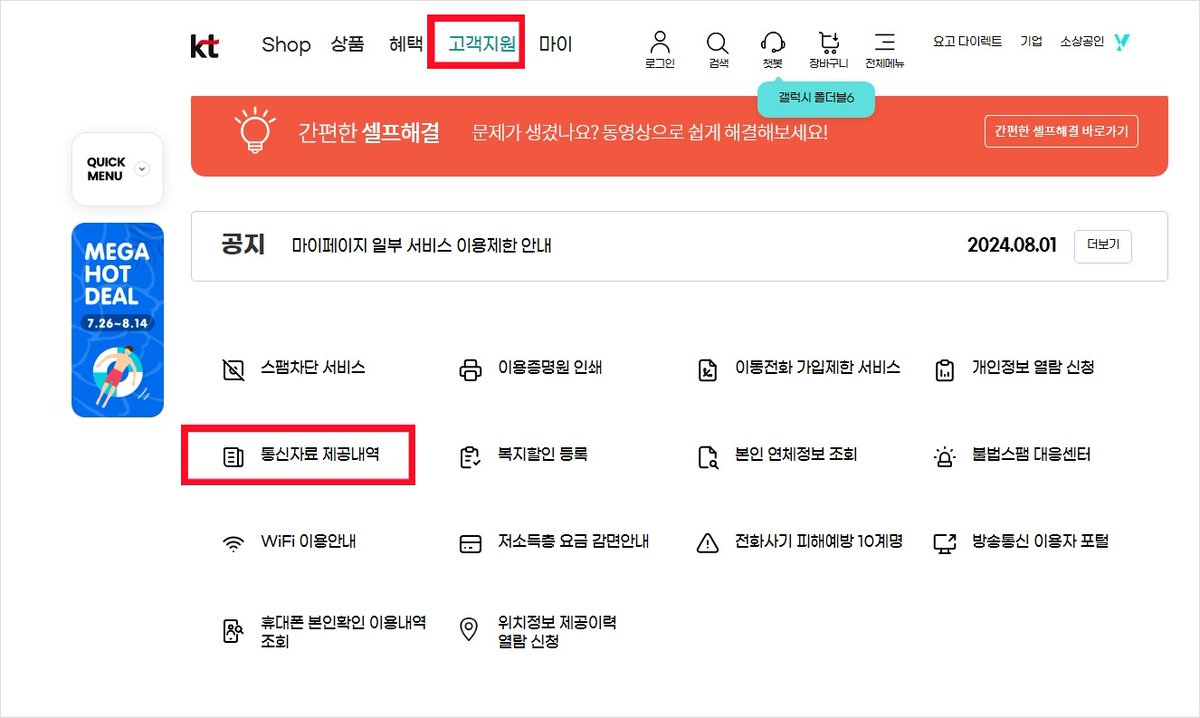Click the 이용증명원 인쇄 printer icon
The width and height of the screenshot is (1200, 718).
click(469, 369)
